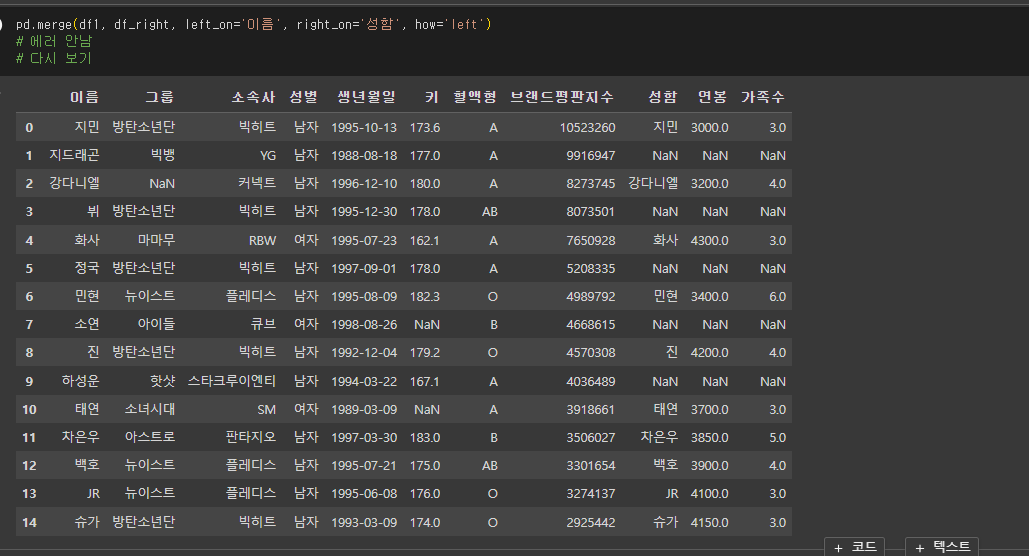The width and height of the screenshot is (1029, 556).
Task: Click the family count '5.0' in 차은우's row
Action: pyautogui.click(x=777, y=437)
